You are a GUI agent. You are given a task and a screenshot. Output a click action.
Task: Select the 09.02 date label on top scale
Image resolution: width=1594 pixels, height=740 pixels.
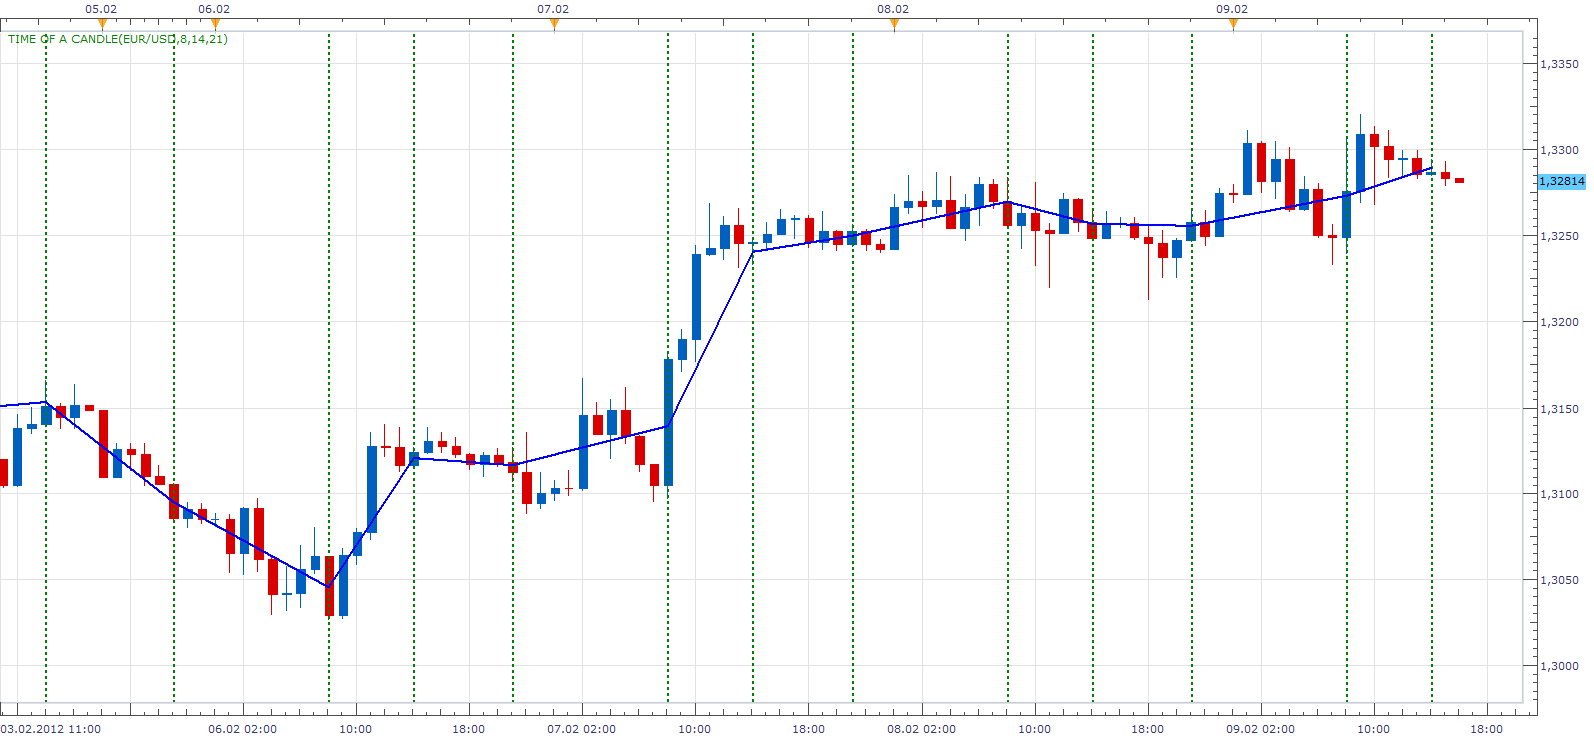coord(1232,9)
